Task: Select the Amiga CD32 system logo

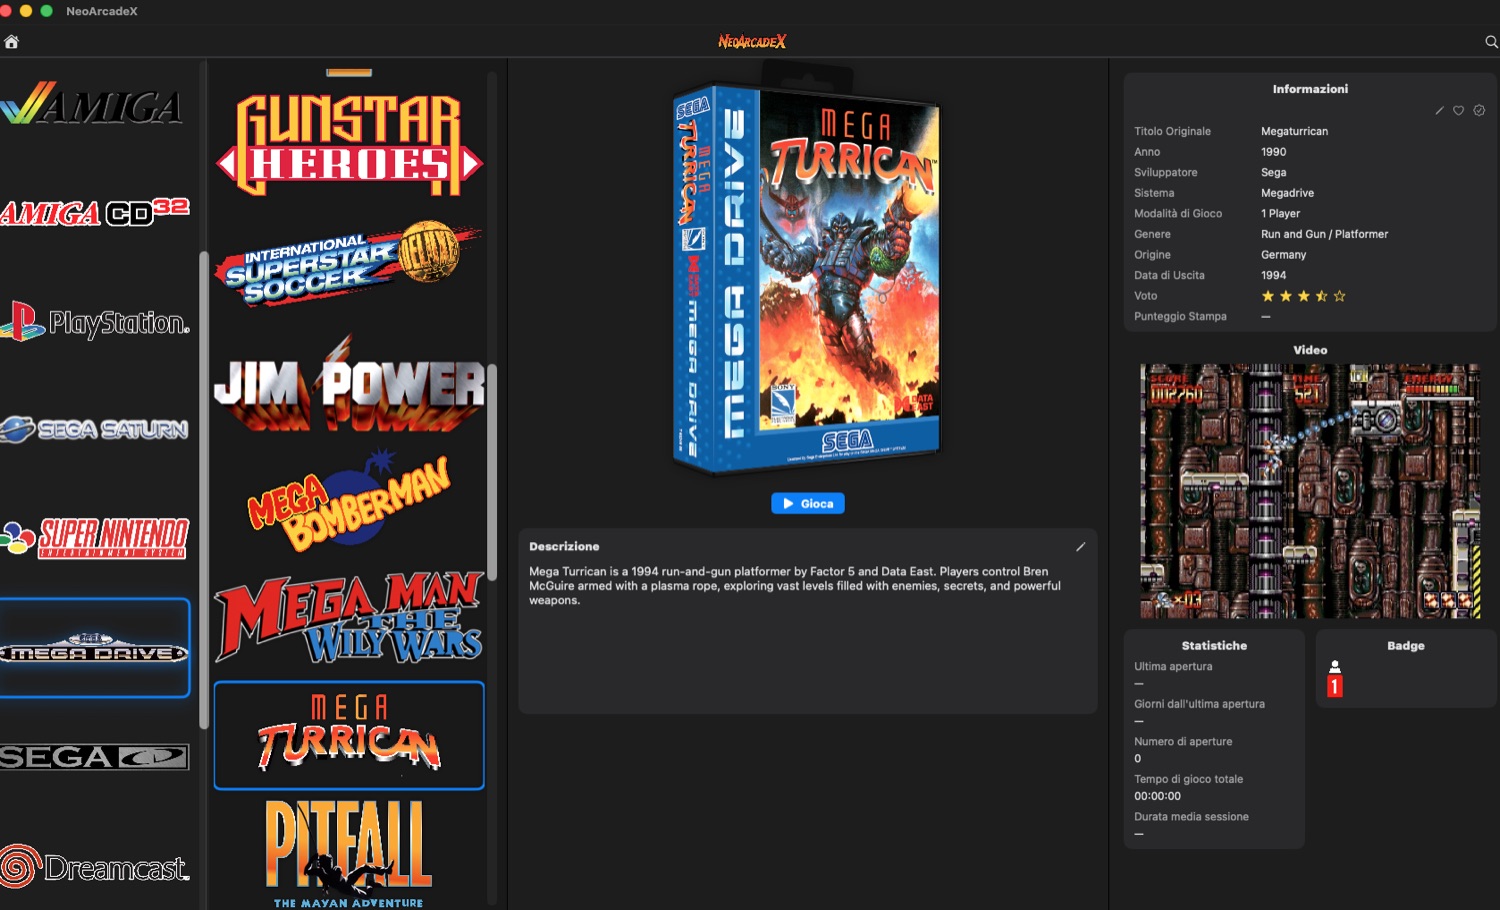Action: coord(95,211)
